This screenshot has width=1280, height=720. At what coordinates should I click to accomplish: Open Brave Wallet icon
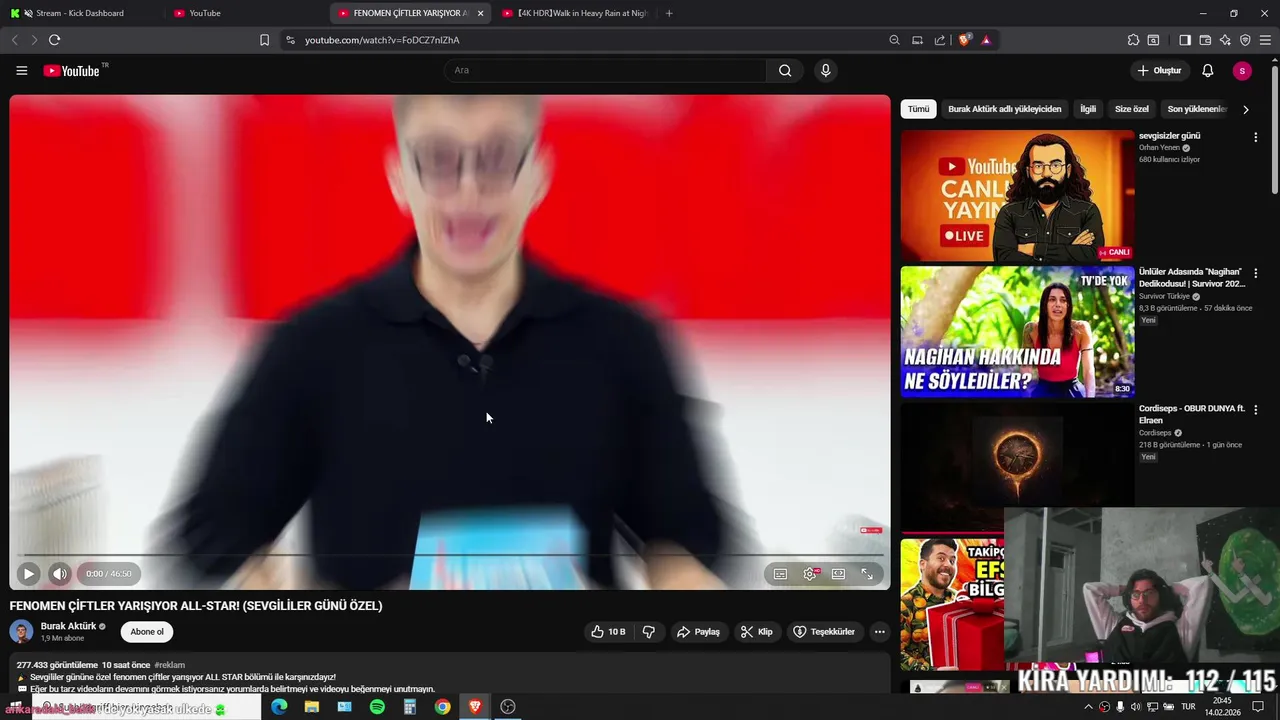1205,40
